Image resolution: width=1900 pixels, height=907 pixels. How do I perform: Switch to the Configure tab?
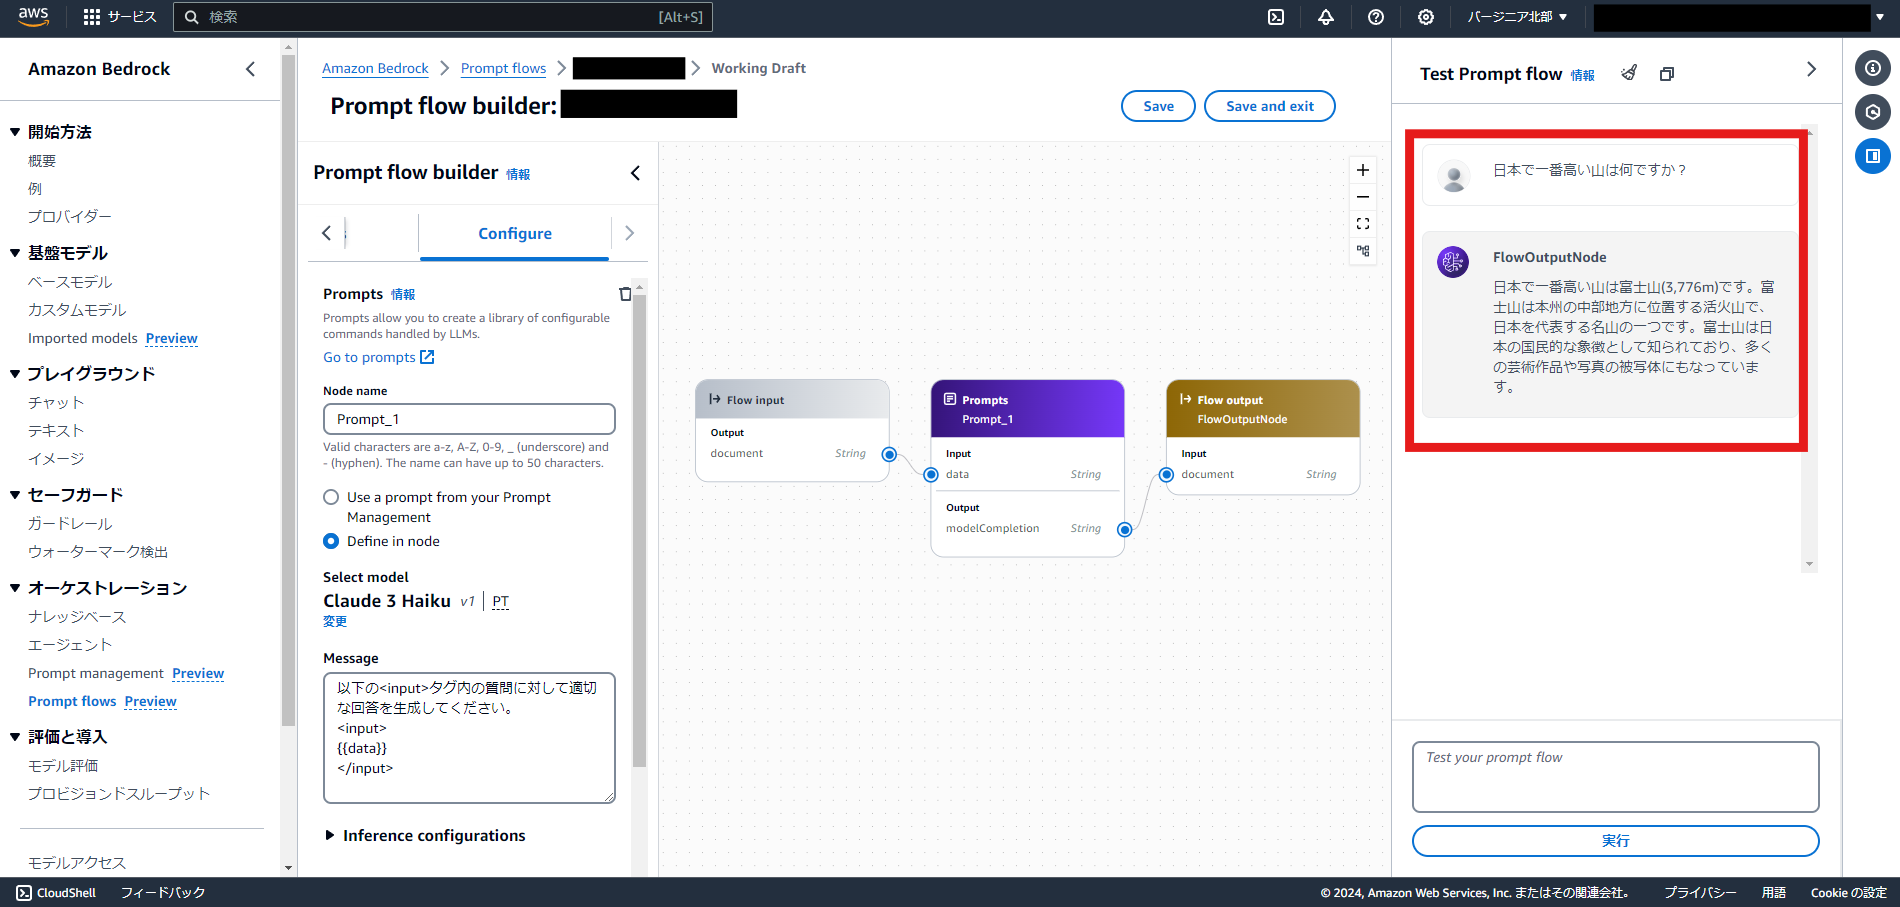click(x=514, y=234)
